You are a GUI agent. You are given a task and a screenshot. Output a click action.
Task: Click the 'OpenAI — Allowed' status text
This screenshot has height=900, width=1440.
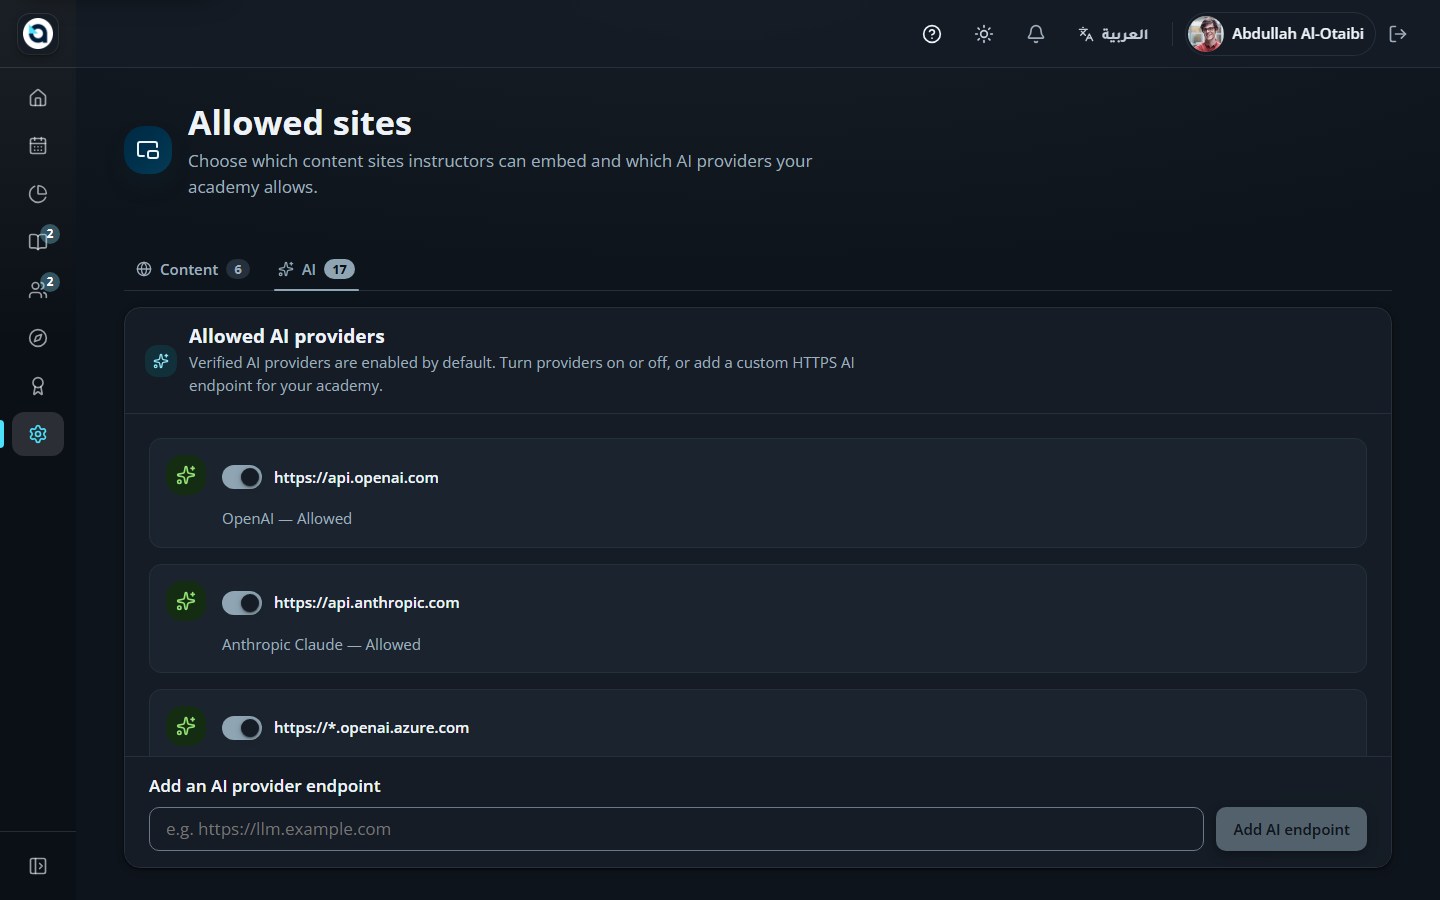[287, 519]
